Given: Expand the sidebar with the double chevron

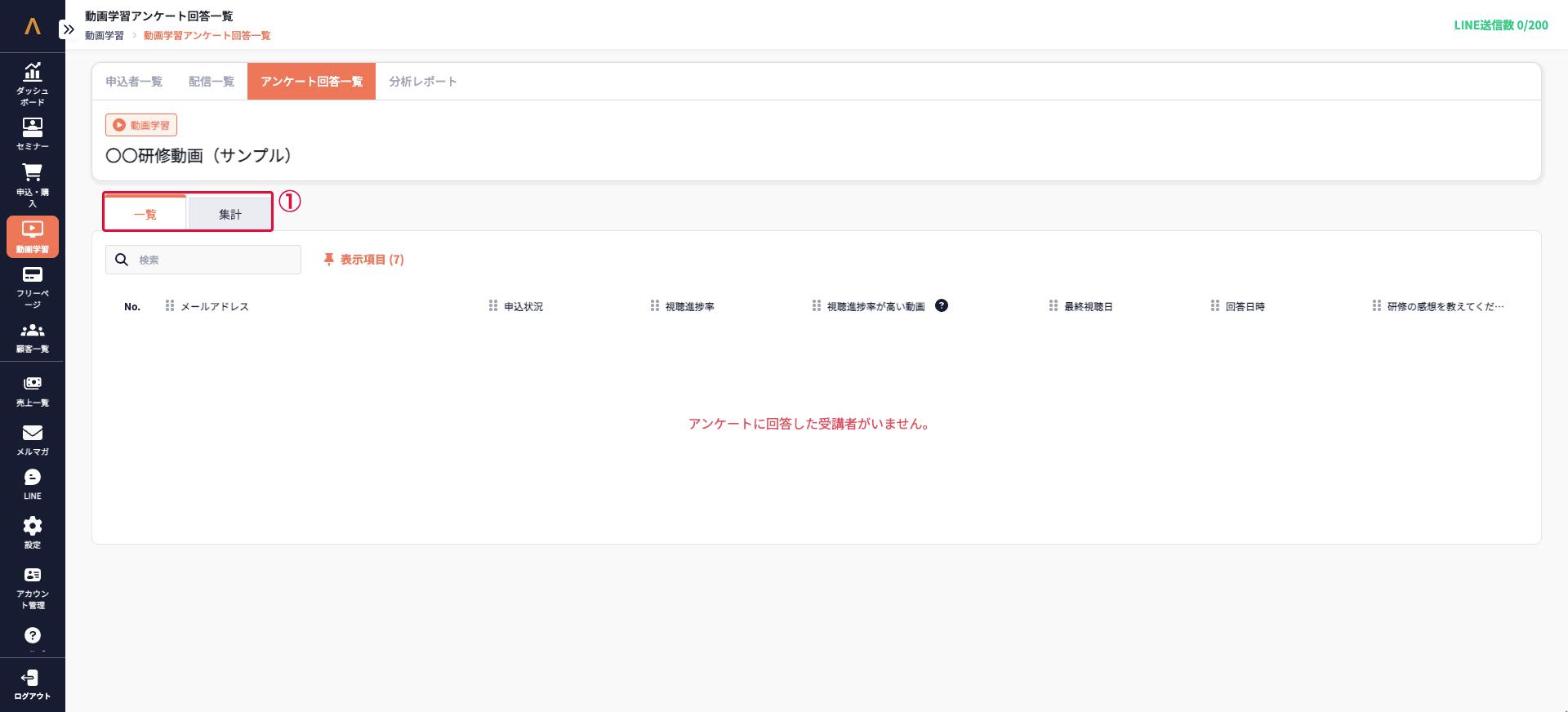Looking at the screenshot, I should click(x=68, y=29).
